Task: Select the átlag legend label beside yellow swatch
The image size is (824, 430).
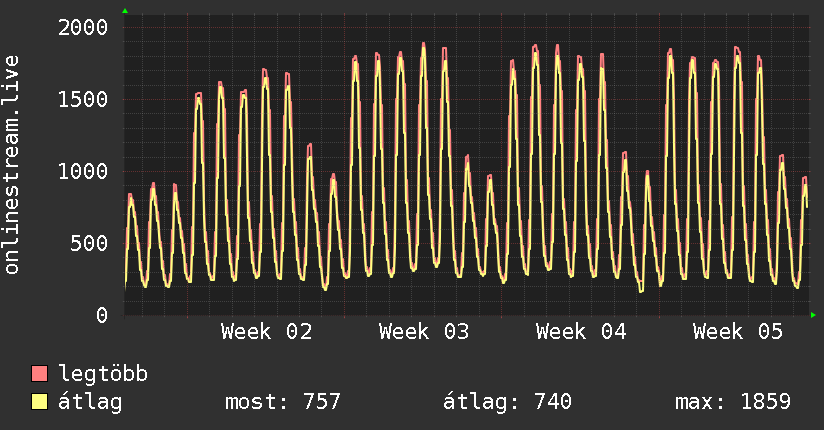Action: point(90,403)
